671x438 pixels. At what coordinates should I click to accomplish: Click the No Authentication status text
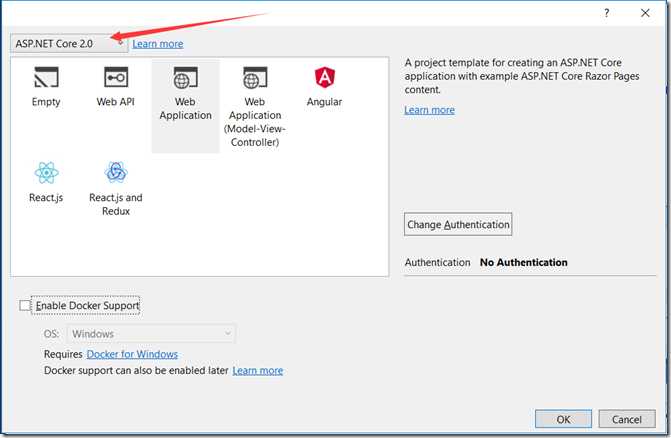[524, 262]
